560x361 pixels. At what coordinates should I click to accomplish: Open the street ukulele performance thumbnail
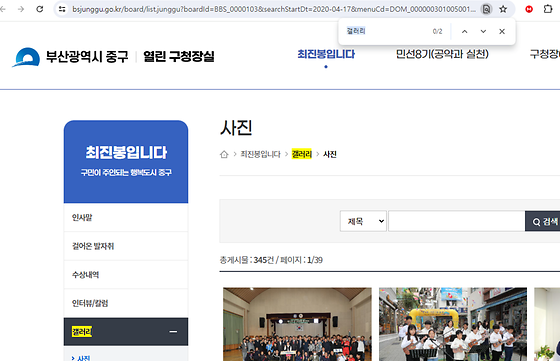click(453, 324)
